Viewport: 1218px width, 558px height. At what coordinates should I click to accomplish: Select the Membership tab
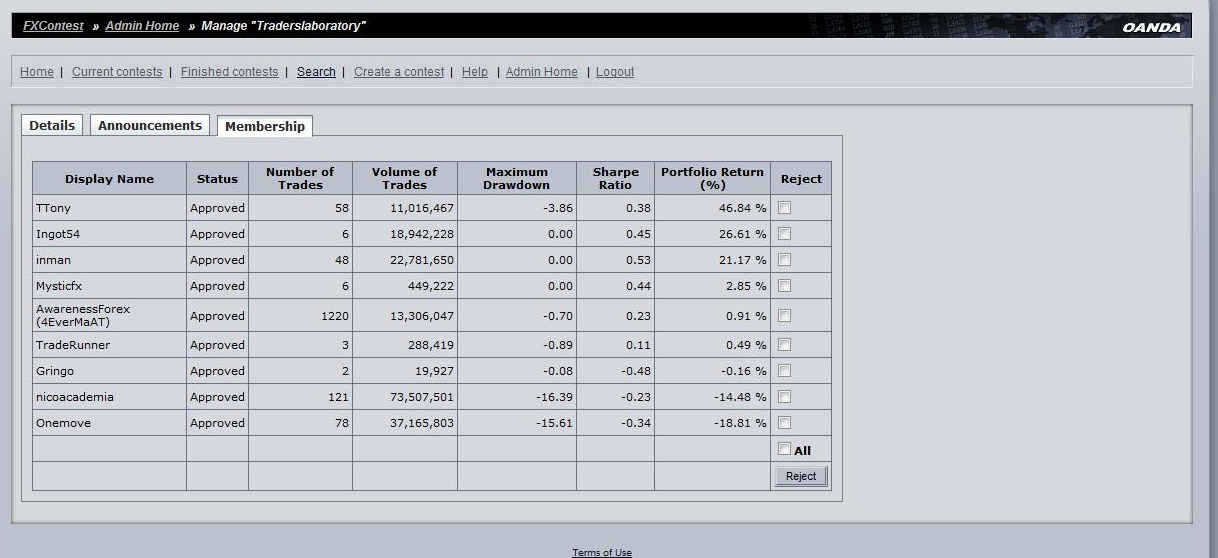click(265, 126)
